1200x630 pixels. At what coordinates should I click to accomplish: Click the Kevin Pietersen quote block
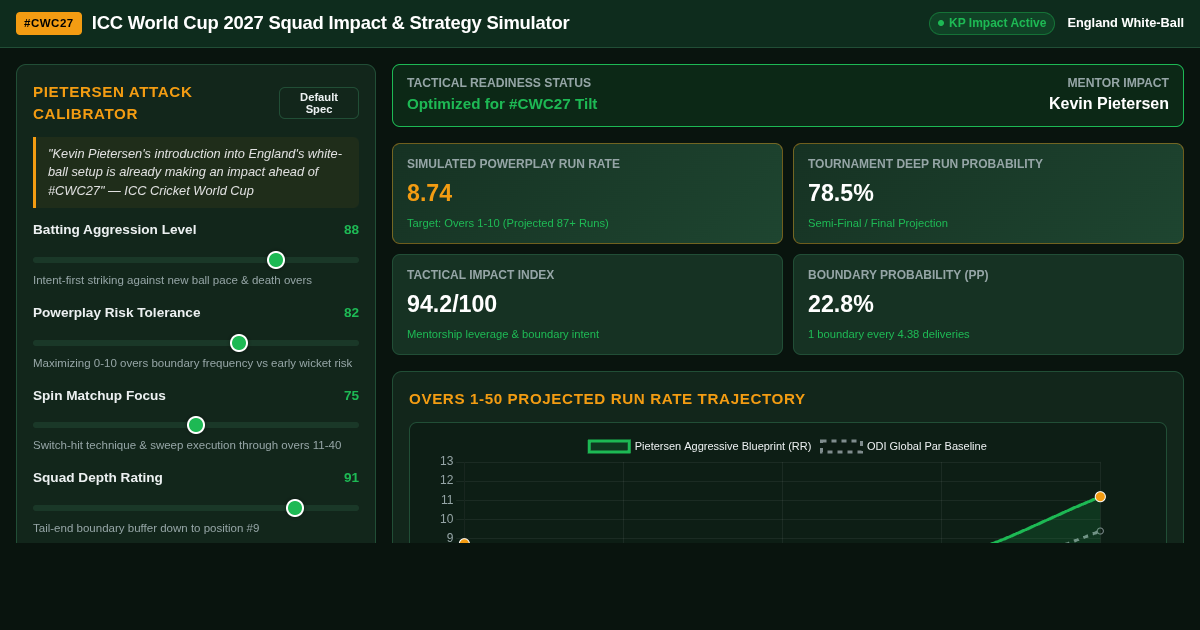point(196,172)
